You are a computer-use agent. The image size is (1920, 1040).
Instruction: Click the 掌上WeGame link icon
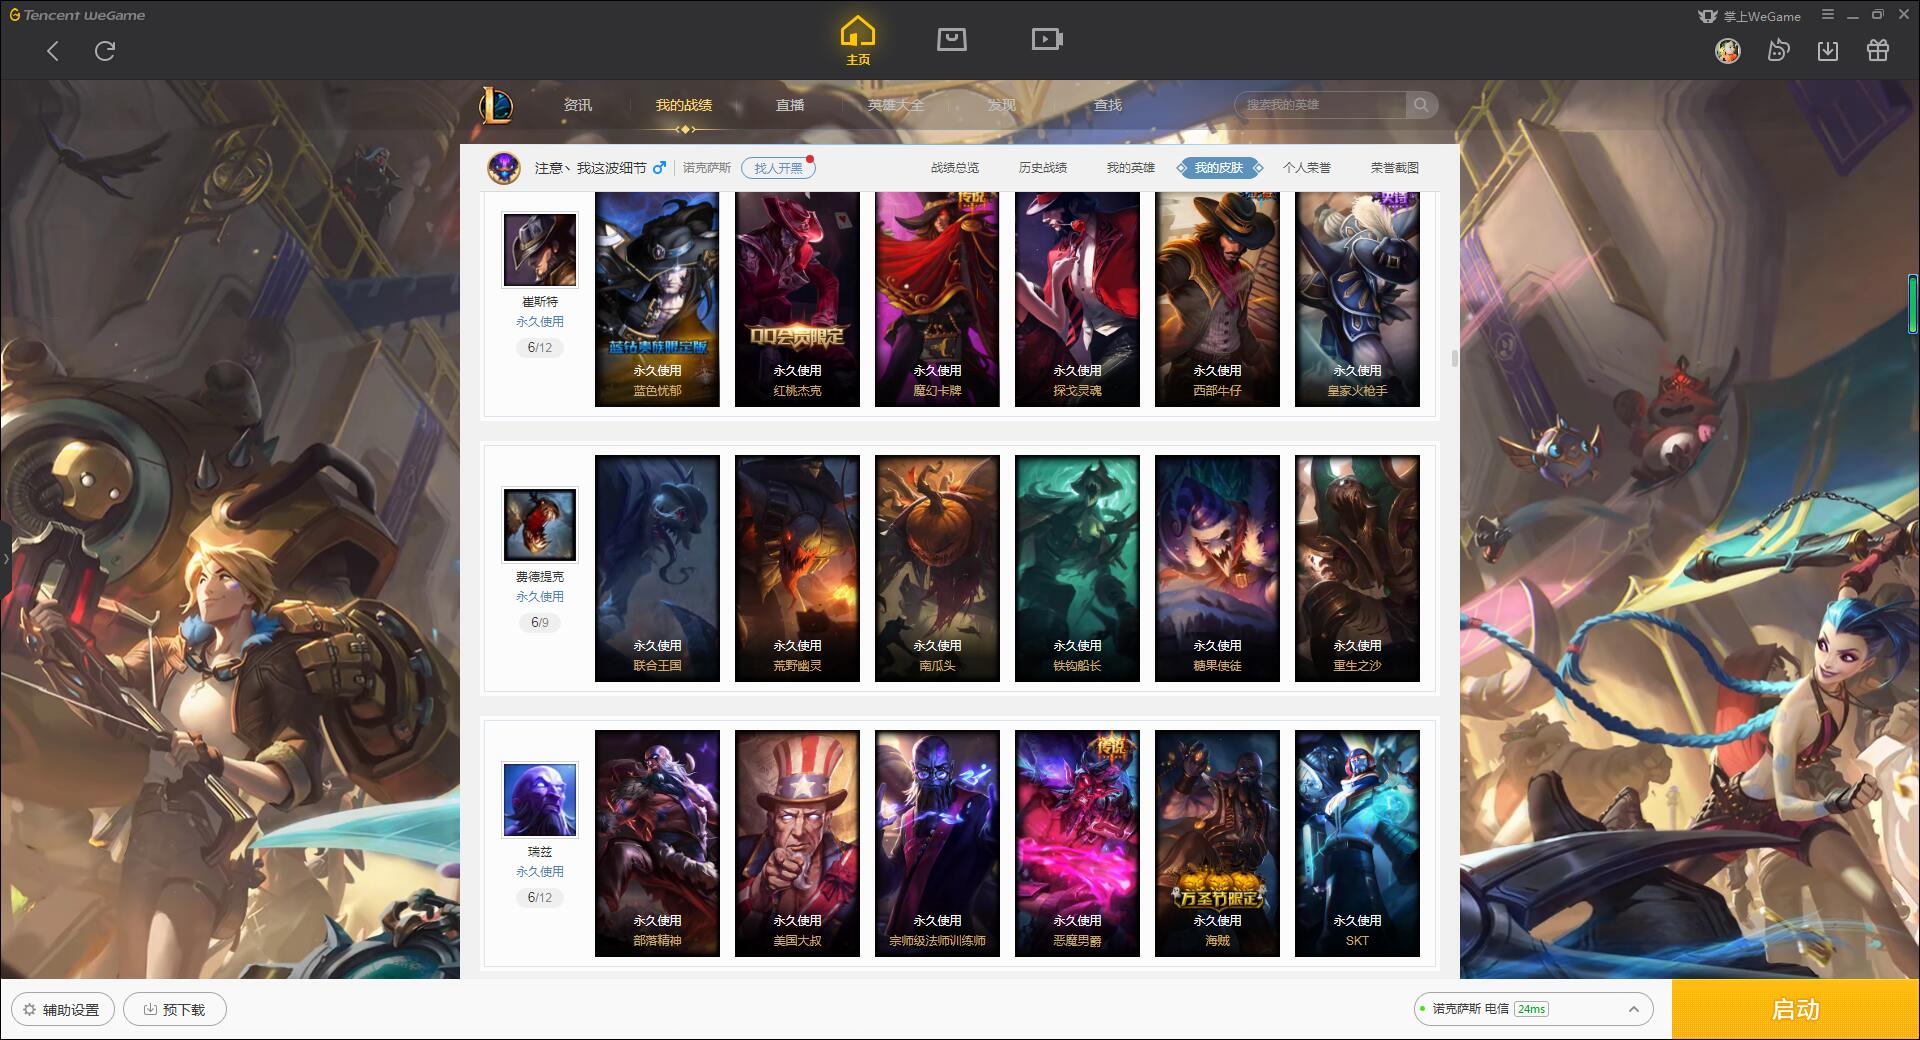coord(1749,16)
